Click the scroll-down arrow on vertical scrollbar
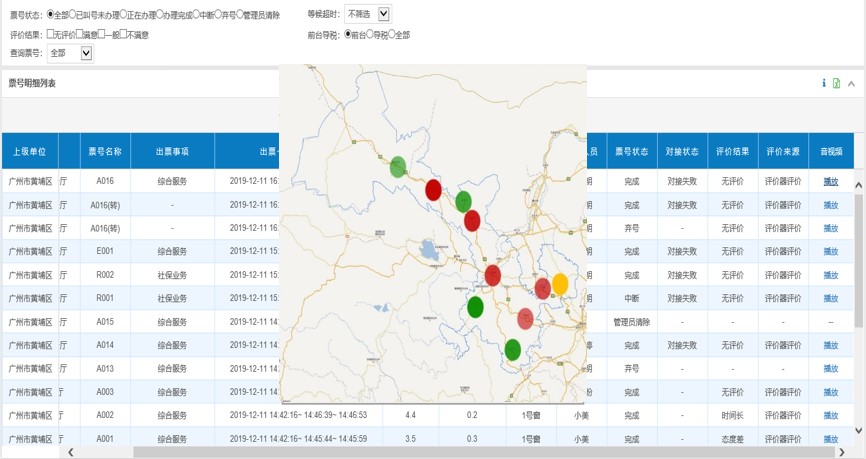The image size is (866, 459). (x=858, y=430)
